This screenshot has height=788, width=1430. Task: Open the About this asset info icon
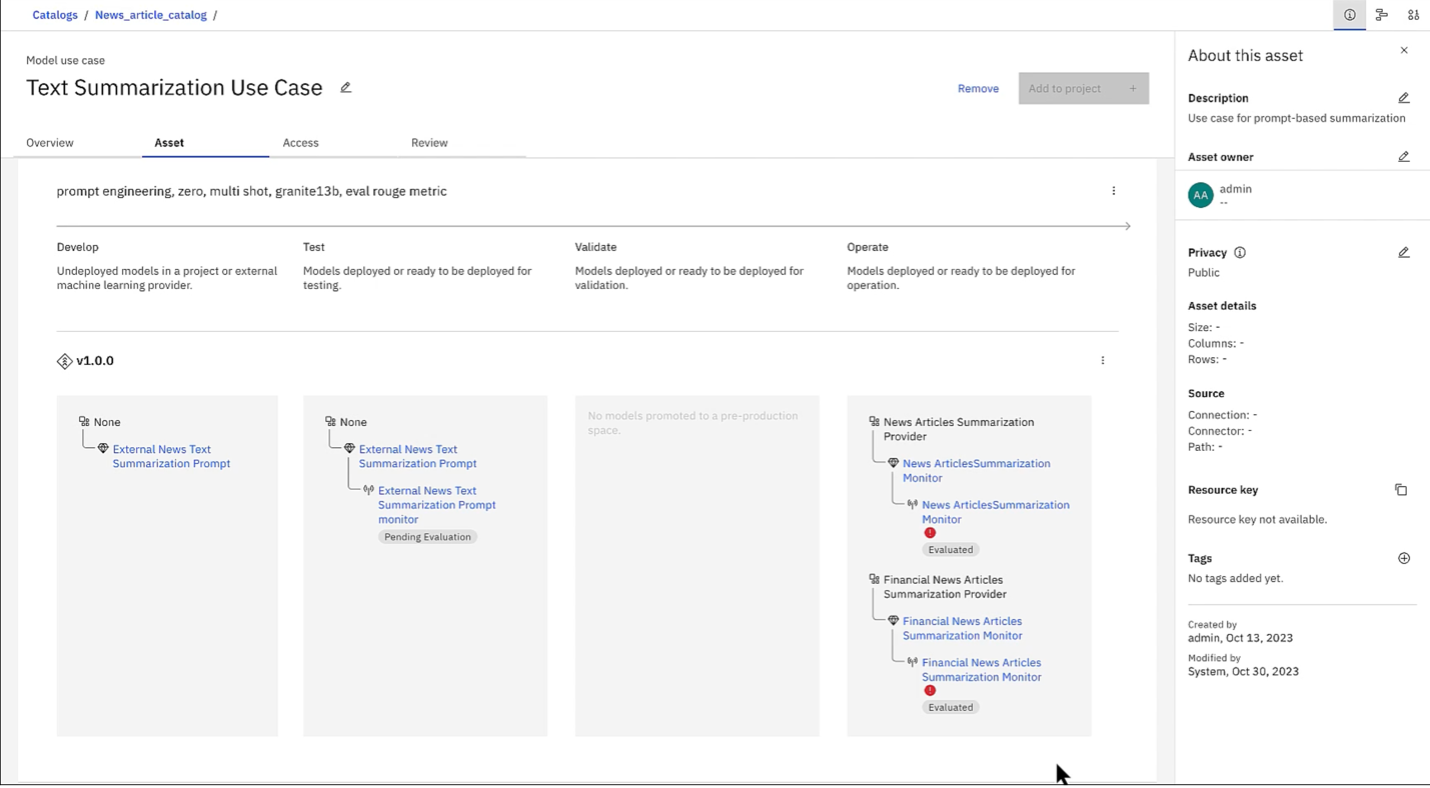(1349, 15)
